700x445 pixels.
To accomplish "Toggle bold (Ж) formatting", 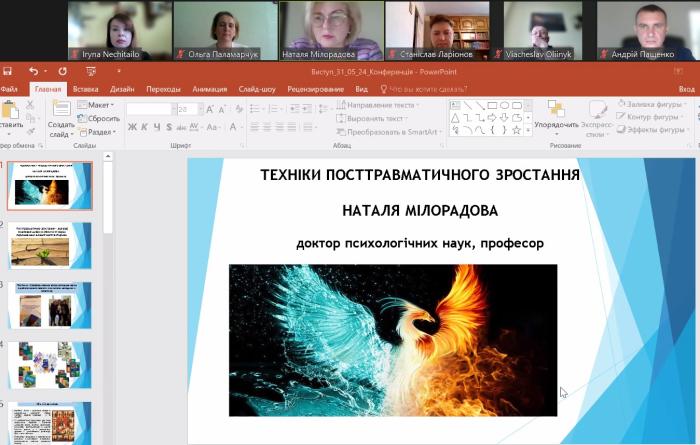I will 131,127.
